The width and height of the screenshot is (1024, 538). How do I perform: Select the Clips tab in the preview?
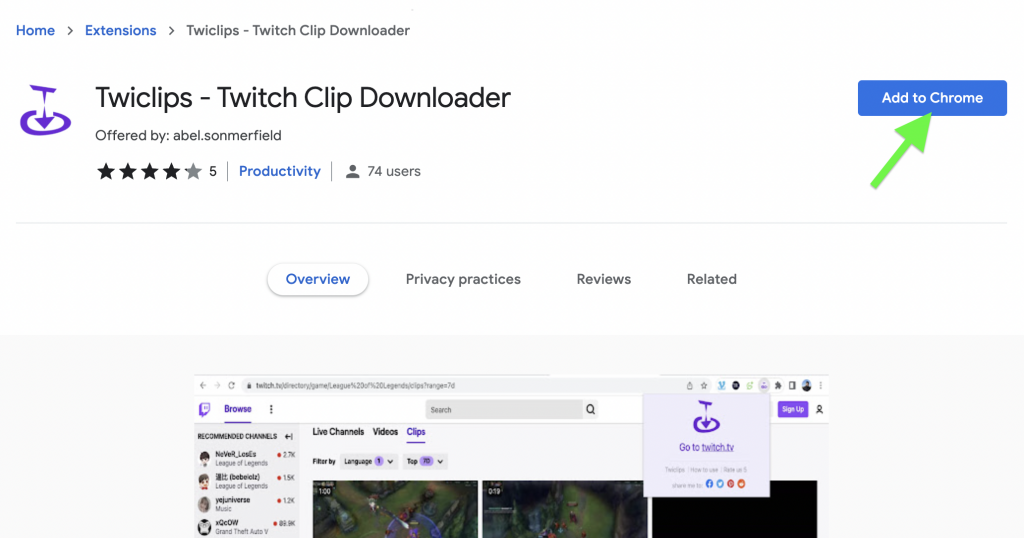tap(416, 432)
